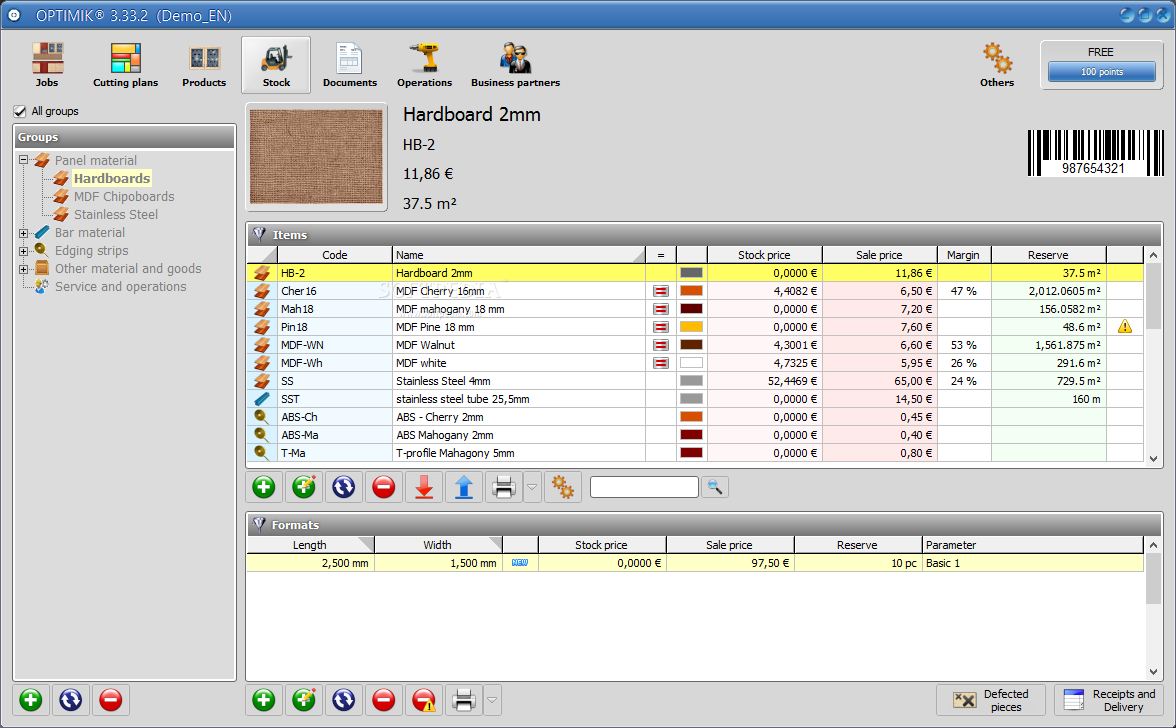Click the red minus with warning button

point(424,700)
